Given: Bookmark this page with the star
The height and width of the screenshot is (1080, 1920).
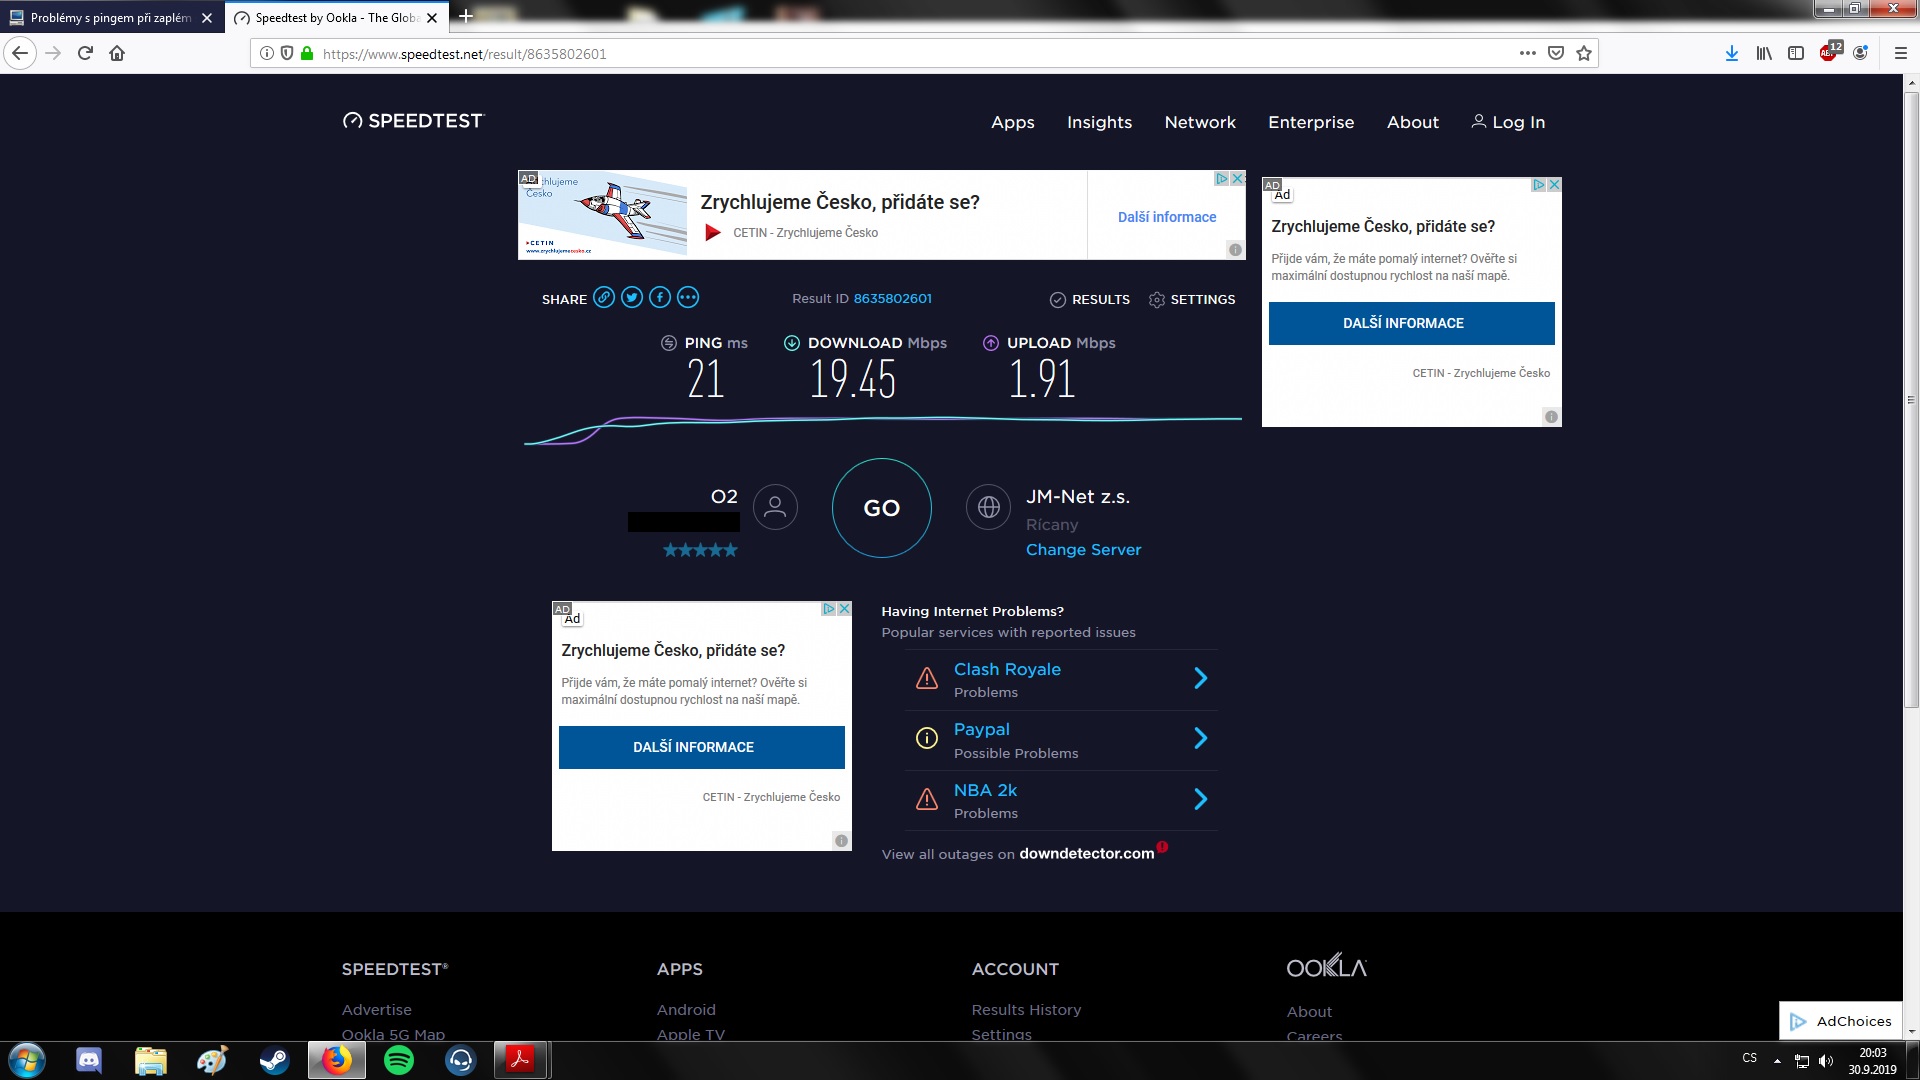Looking at the screenshot, I should click(1584, 54).
